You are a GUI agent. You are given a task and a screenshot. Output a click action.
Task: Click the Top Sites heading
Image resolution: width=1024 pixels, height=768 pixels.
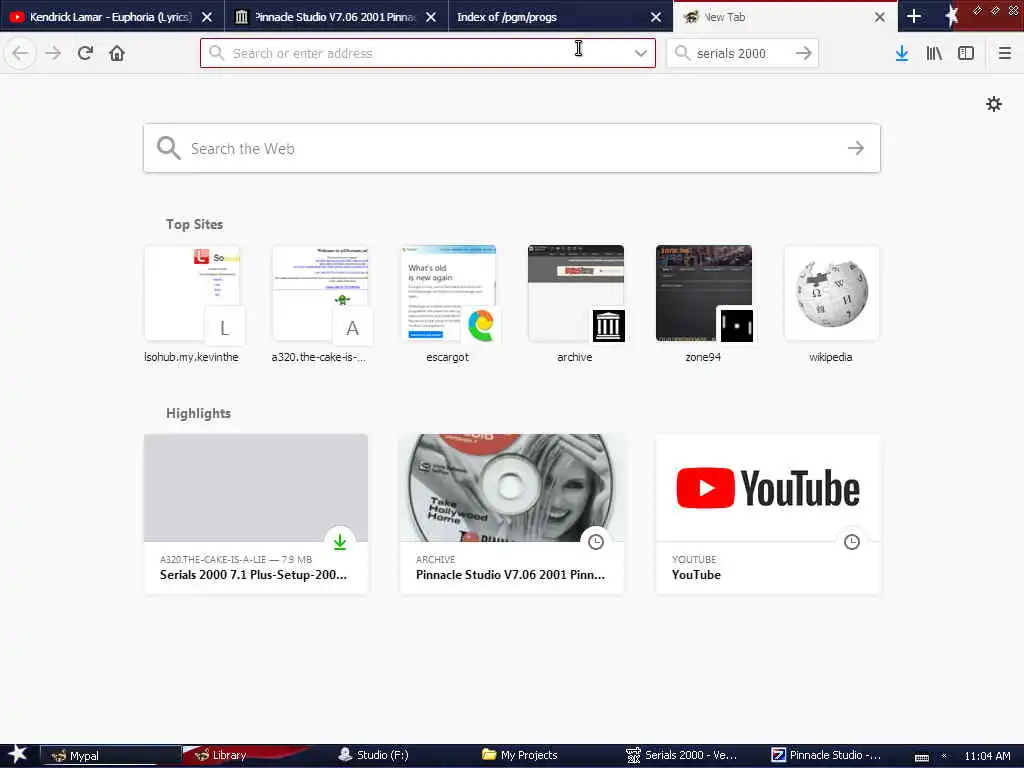pyautogui.click(x=194, y=224)
